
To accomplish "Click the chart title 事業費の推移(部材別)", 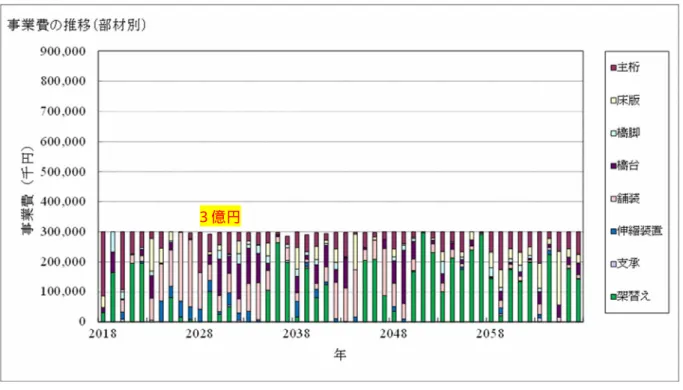I will [77, 25].
